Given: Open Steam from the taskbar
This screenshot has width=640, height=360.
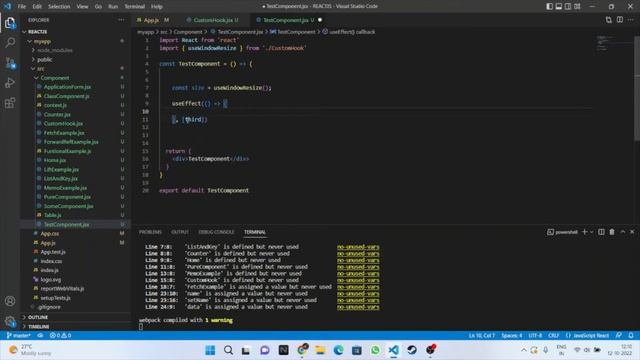Looking at the screenshot, I should (x=412, y=350).
